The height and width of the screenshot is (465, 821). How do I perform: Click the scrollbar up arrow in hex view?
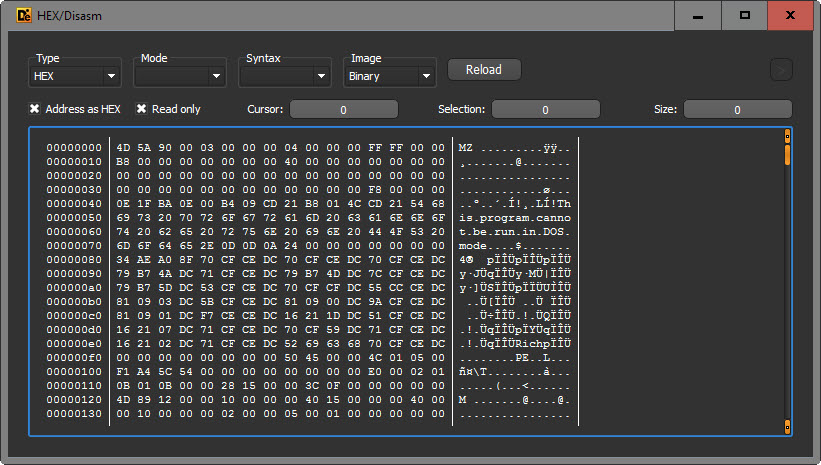point(787,136)
